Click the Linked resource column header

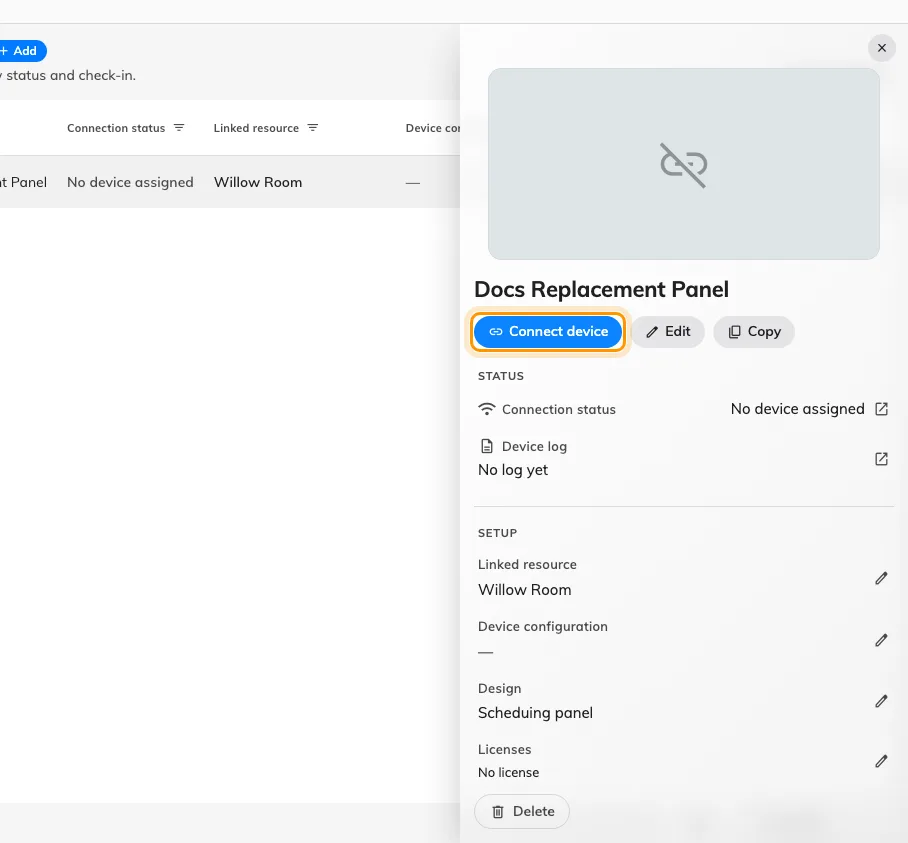pos(256,128)
